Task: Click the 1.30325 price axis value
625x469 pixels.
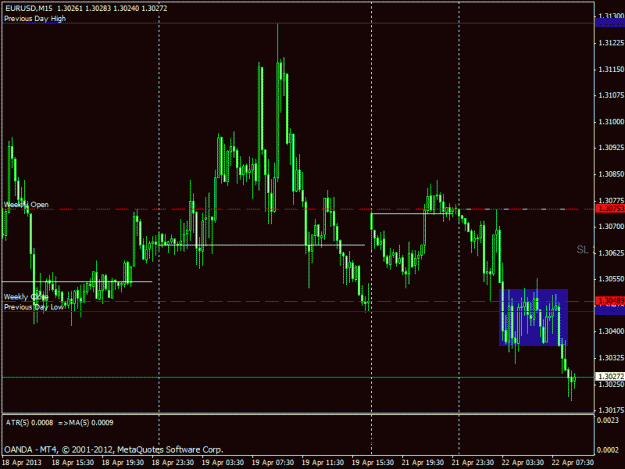Action: click(611, 358)
